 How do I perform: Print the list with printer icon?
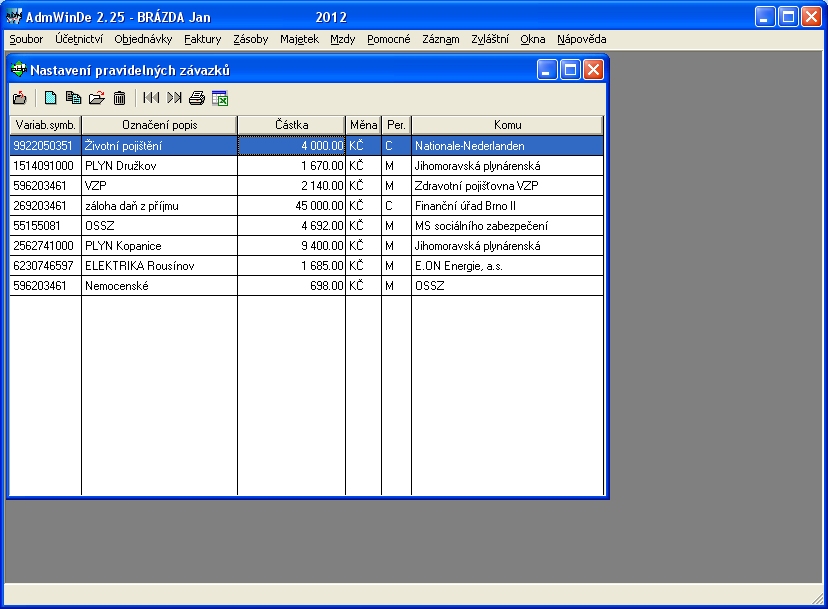[x=196, y=98]
